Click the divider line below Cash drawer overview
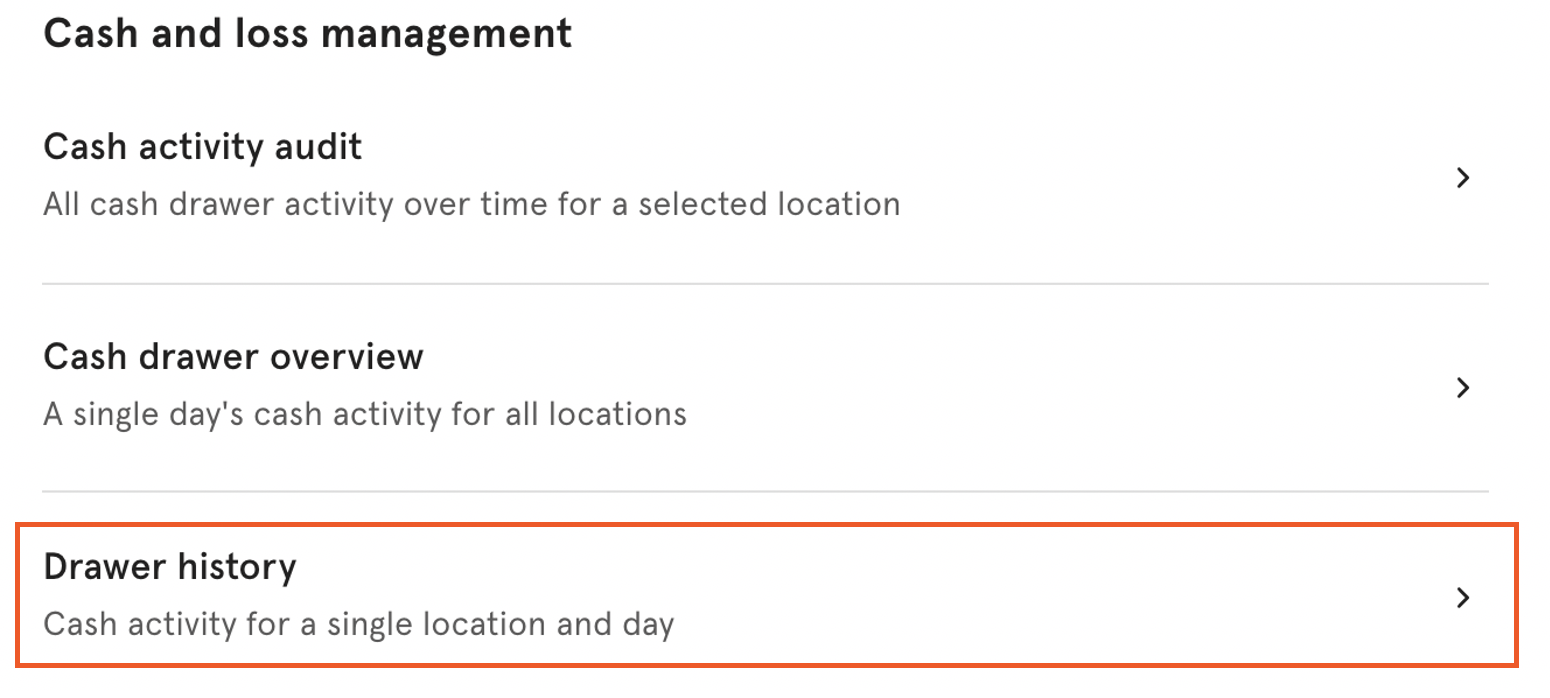Viewport: 1550px width, 698px height. point(765,491)
